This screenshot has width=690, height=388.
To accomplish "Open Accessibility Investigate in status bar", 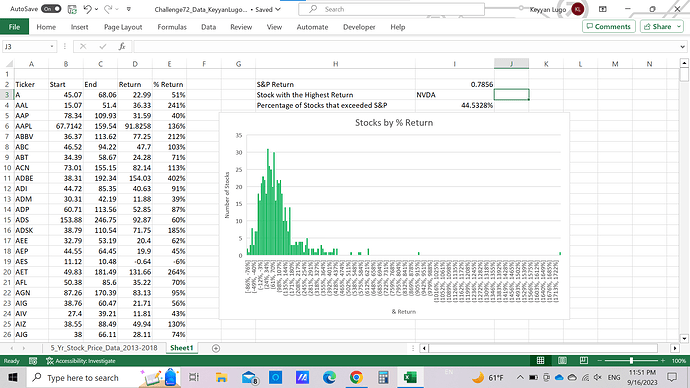I will coord(81,361).
